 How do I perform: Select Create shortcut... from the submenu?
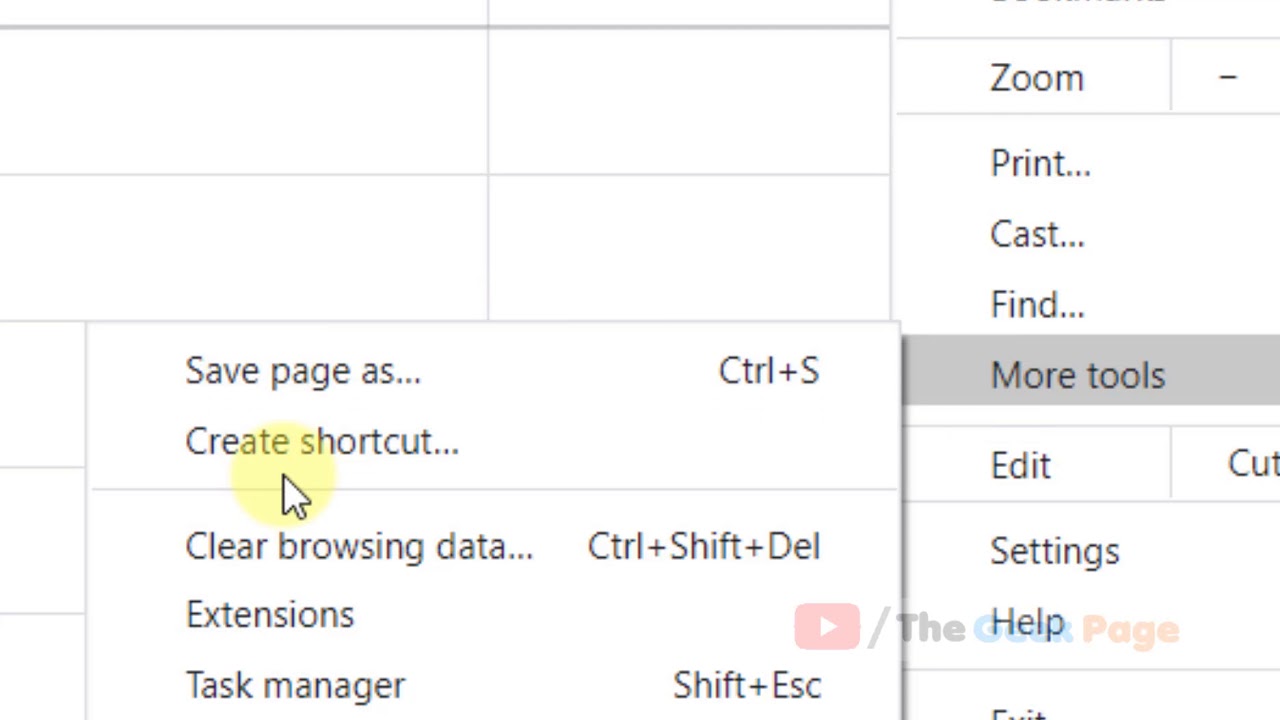tap(322, 441)
